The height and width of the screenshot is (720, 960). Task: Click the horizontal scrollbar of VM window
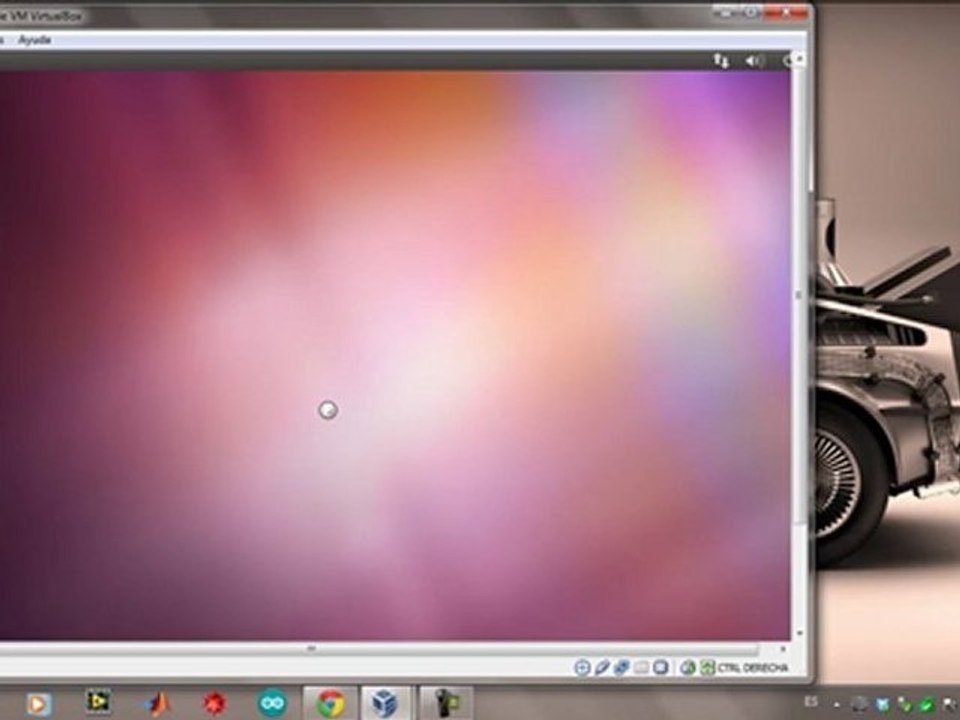(x=380, y=648)
